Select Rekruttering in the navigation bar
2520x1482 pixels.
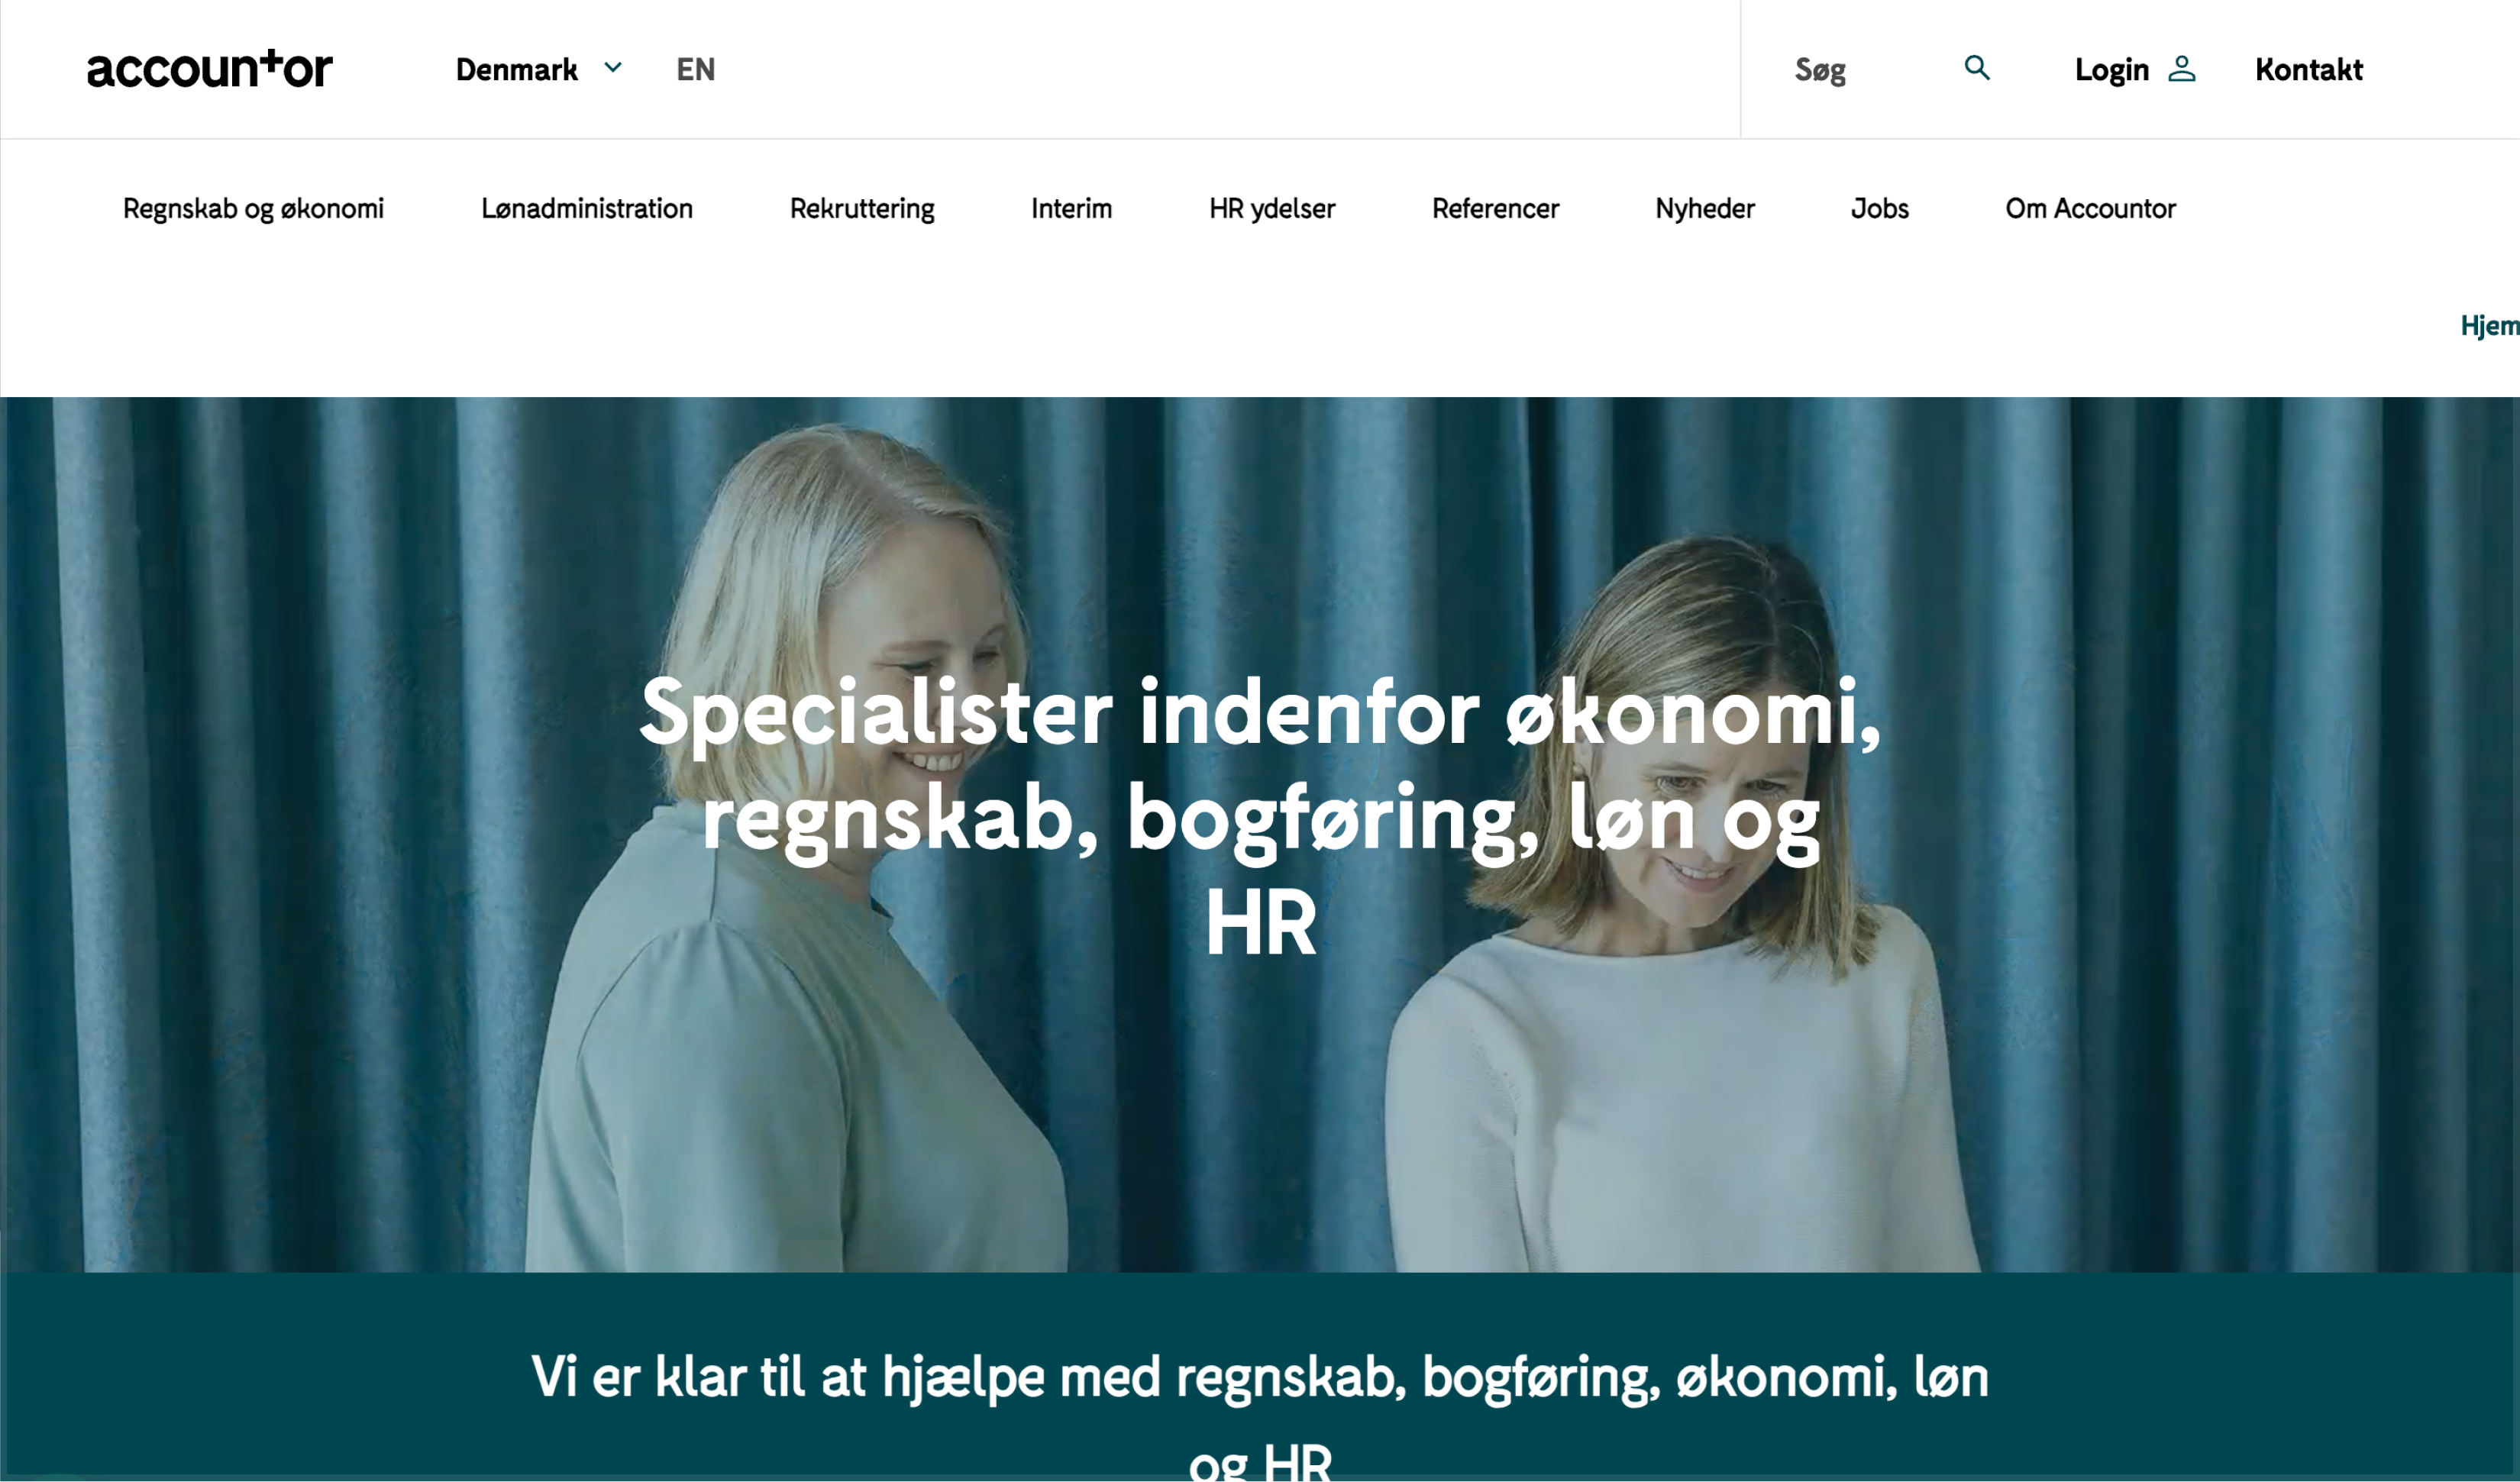click(861, 208)
